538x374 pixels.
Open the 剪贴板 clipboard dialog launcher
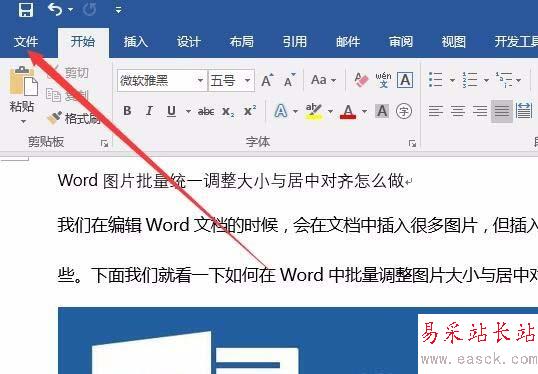tap(105, 144)
